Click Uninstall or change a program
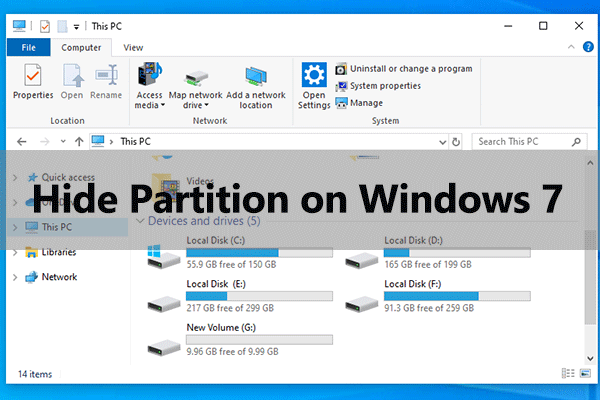This screenshot has width=600, height=400. pyautogui.click(x=404, y=69)
